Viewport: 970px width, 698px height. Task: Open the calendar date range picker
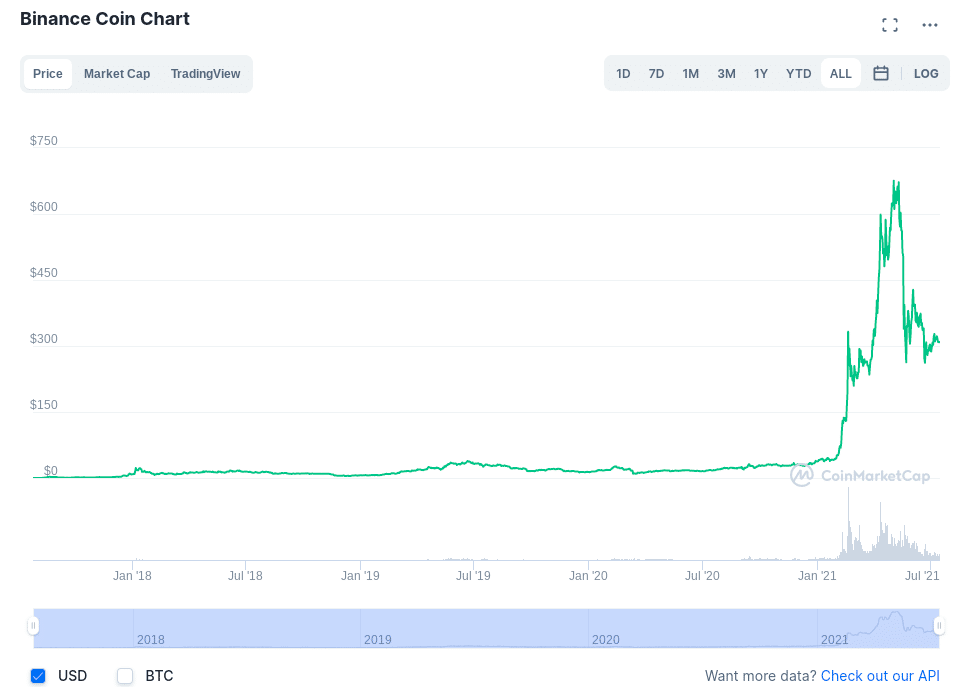point(880,74)
